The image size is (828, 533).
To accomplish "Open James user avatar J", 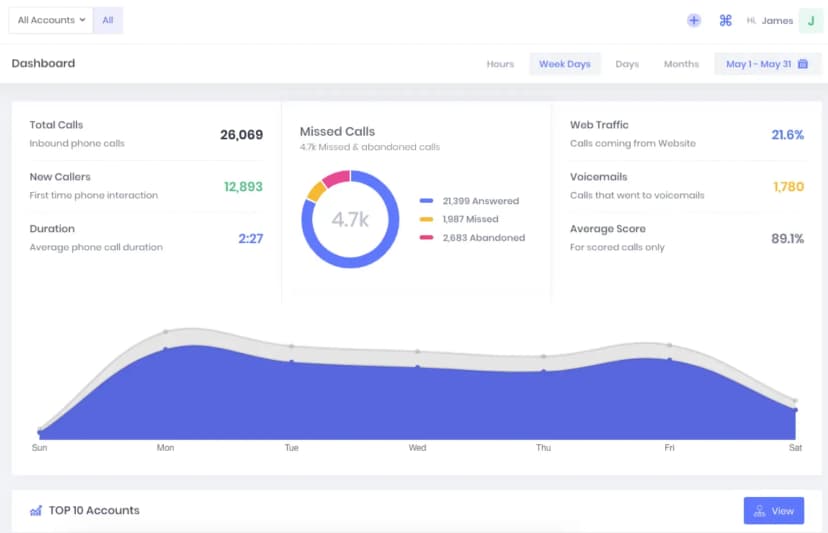I will [811, 21].
